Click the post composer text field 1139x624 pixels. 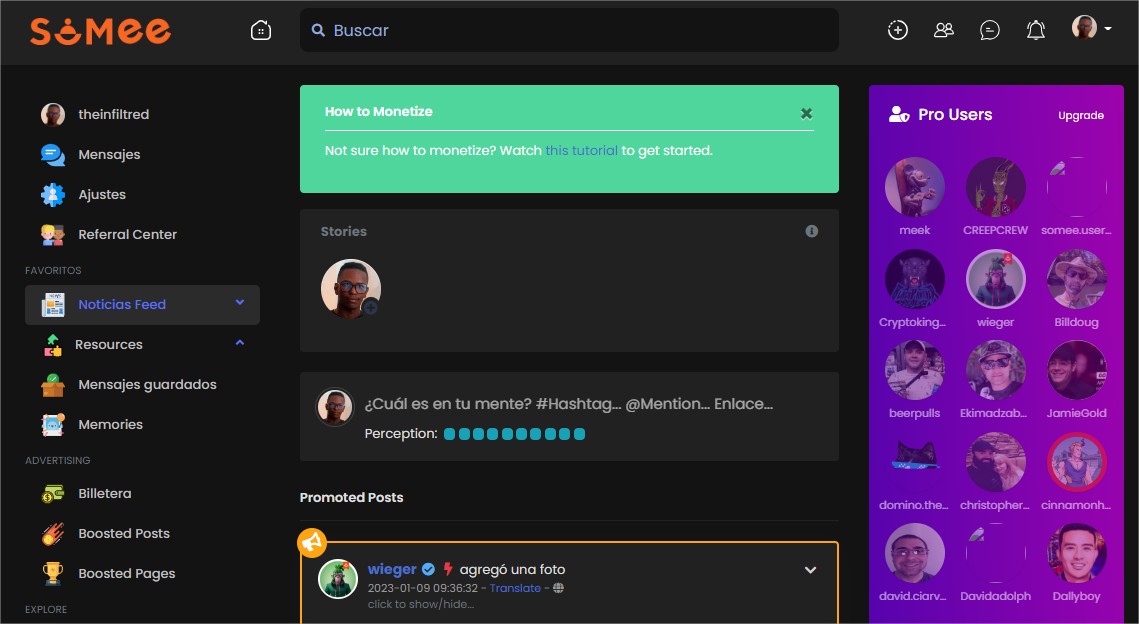pos(569,404)
